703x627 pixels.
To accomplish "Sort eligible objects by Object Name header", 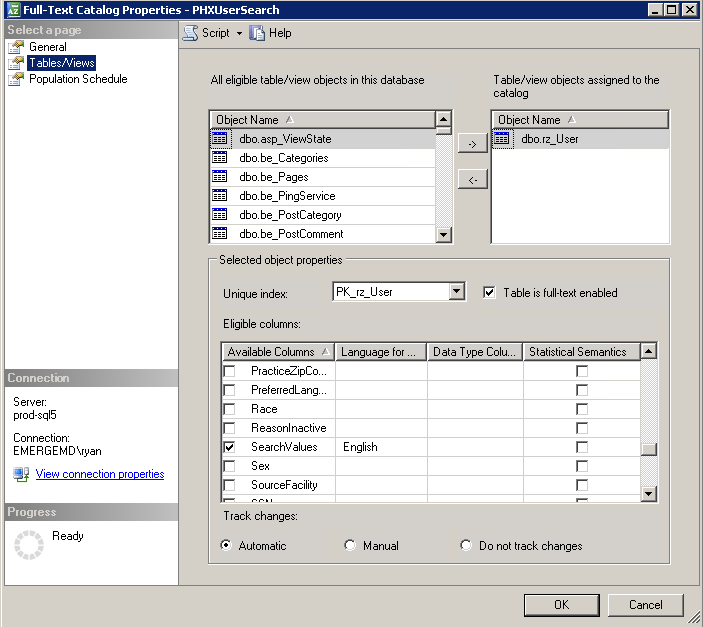I will click(322, 120).
